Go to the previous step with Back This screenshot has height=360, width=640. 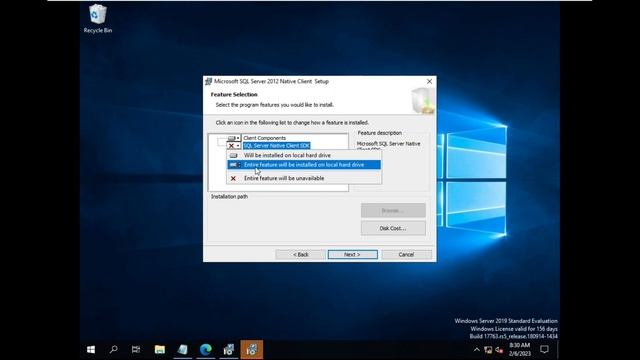click(x=300, y=254)
